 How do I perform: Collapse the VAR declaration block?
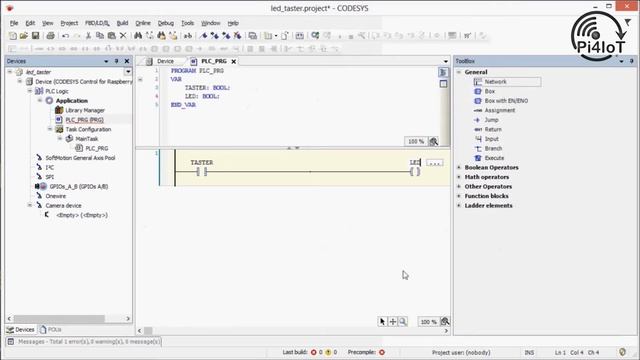click(x=140, y=79)
